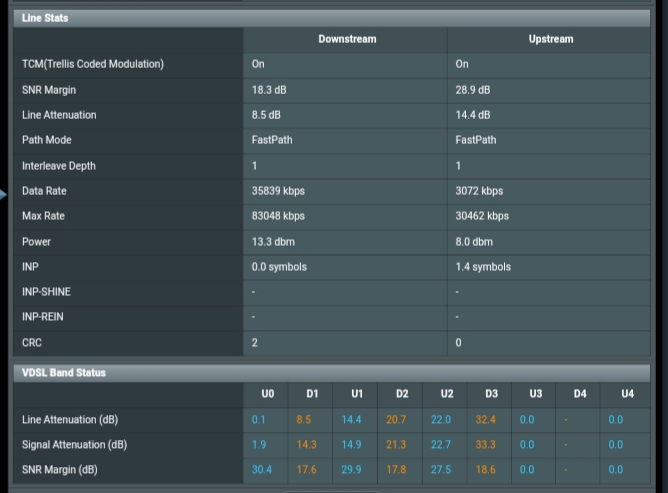Click the U0 line attenuation value 0.1

click(x=258, y=420)
